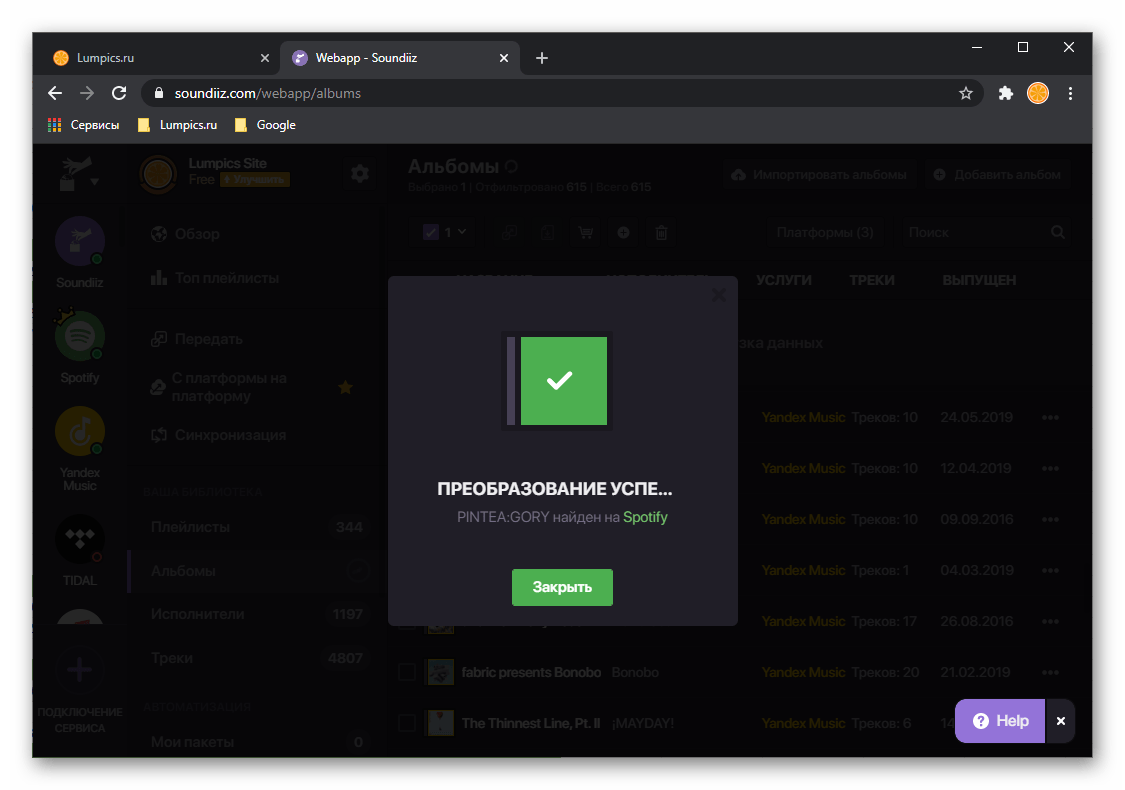Click the search magnifier icon
This screenshot has width=1125, height=790.
(1058, 232)
